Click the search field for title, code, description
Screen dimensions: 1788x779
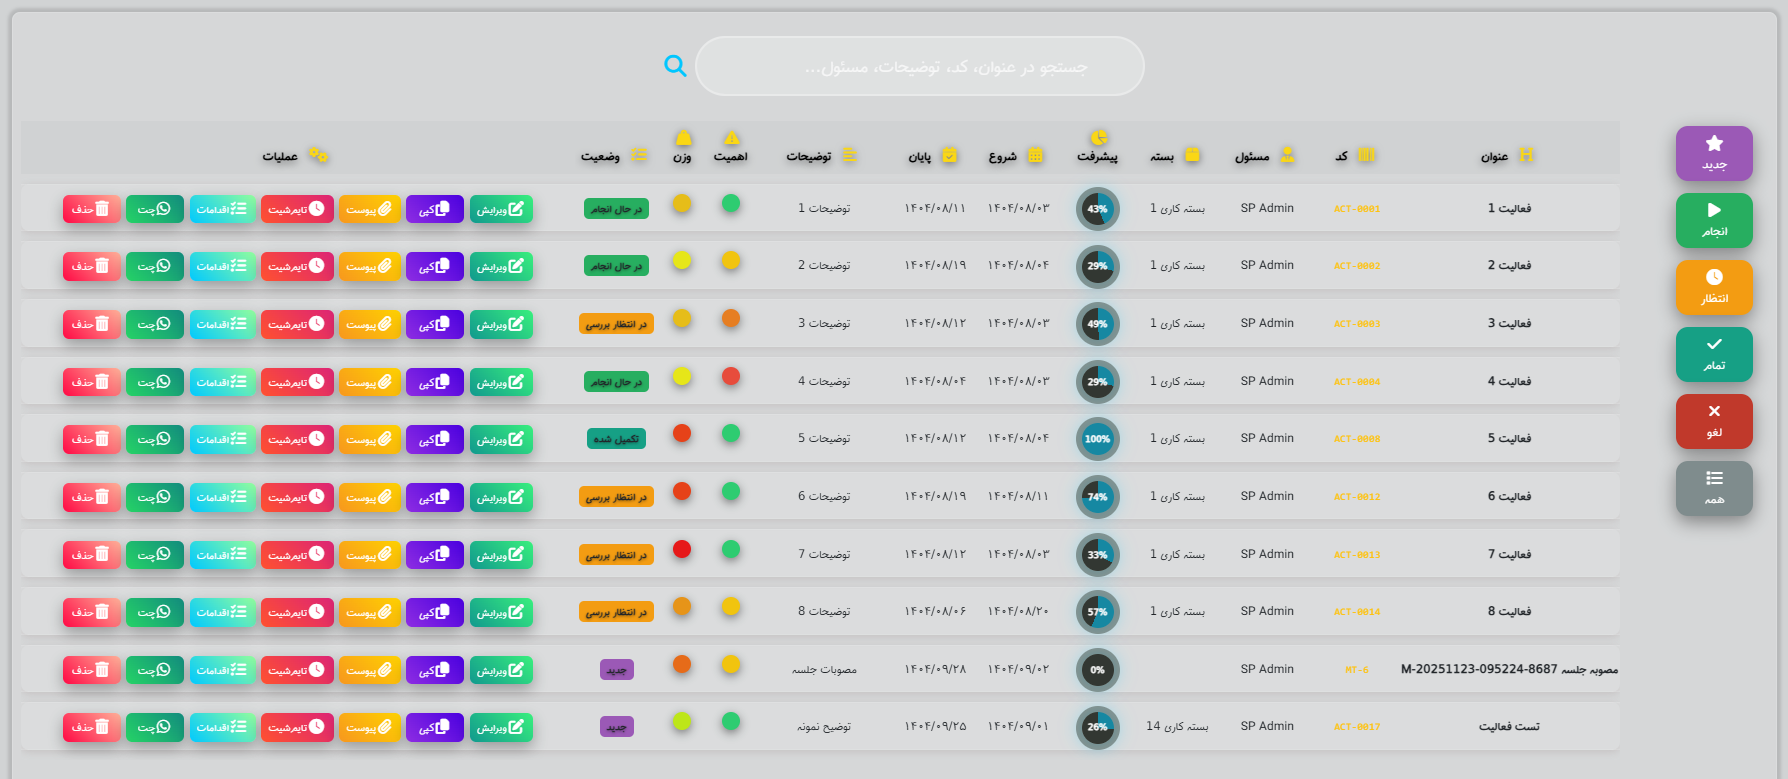[x=919, y=67]
